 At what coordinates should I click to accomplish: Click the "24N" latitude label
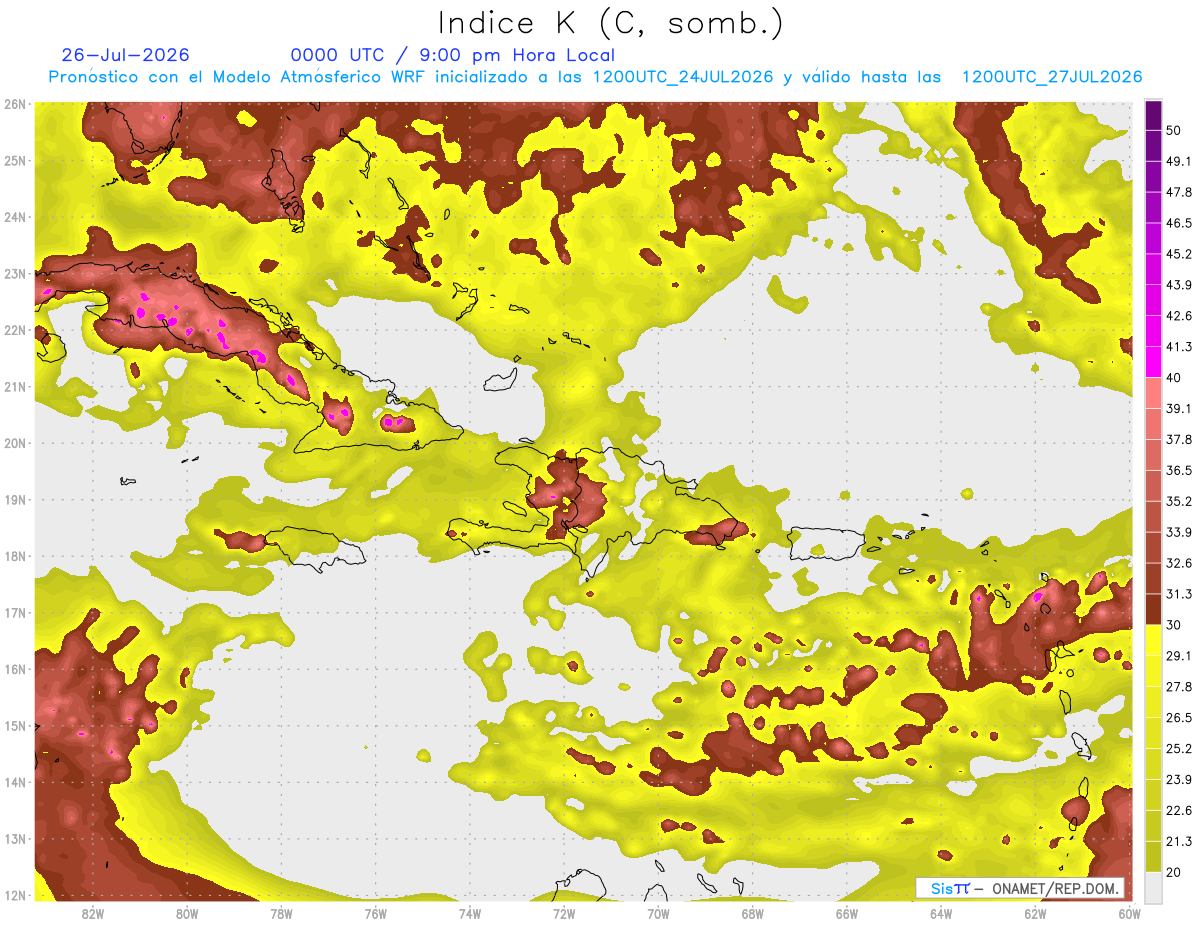coord(15,217)
